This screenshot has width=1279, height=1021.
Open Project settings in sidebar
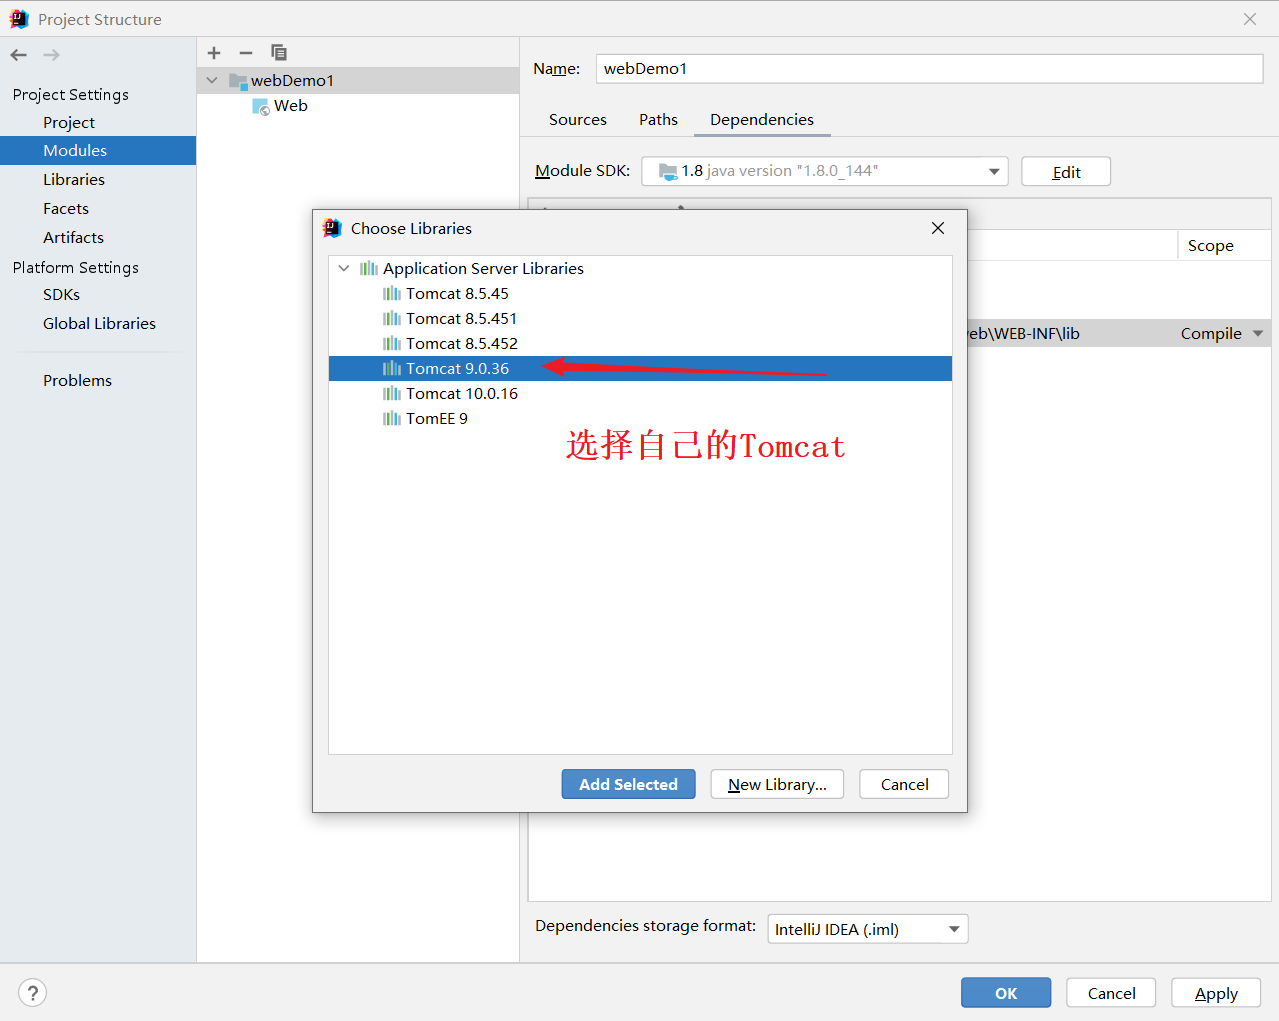[x=69, y=123]
